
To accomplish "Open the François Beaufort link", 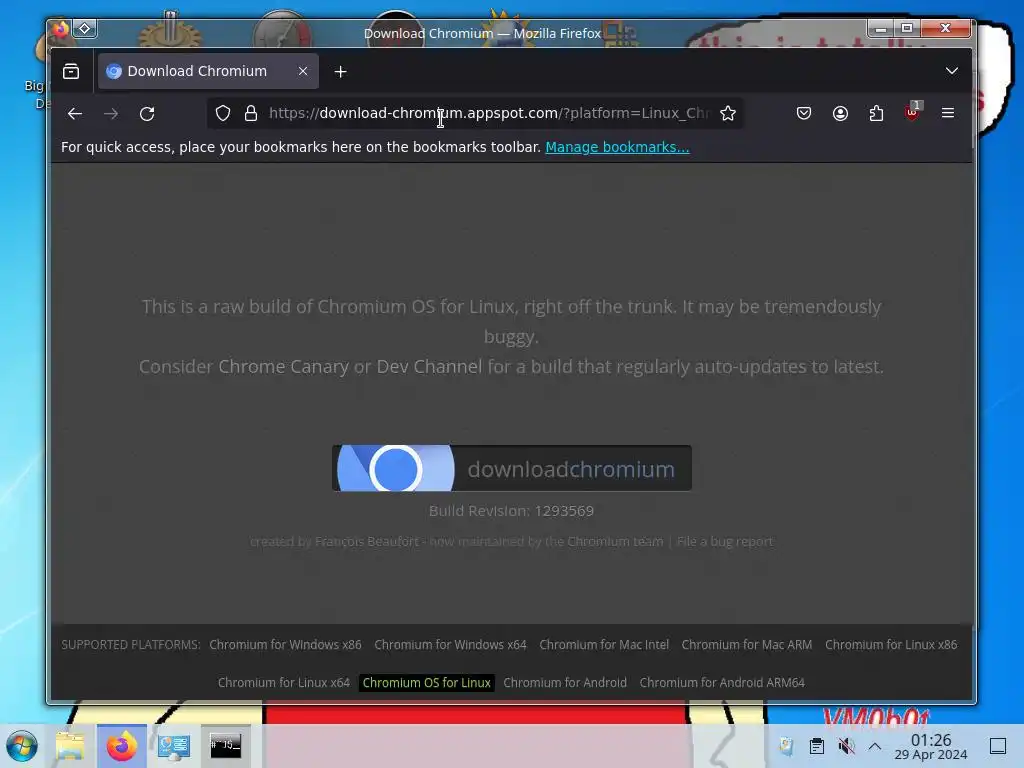I will (x=367, y=541).
